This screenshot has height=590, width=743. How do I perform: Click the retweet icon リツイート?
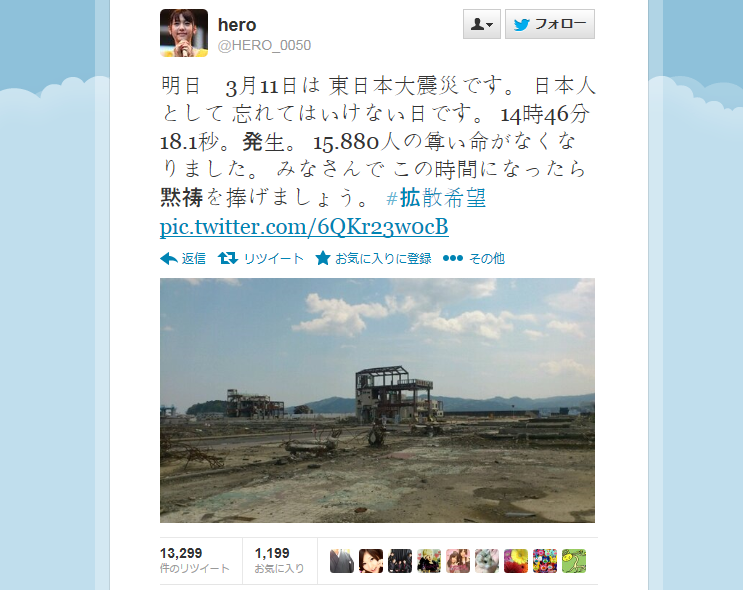coord(261,258)
